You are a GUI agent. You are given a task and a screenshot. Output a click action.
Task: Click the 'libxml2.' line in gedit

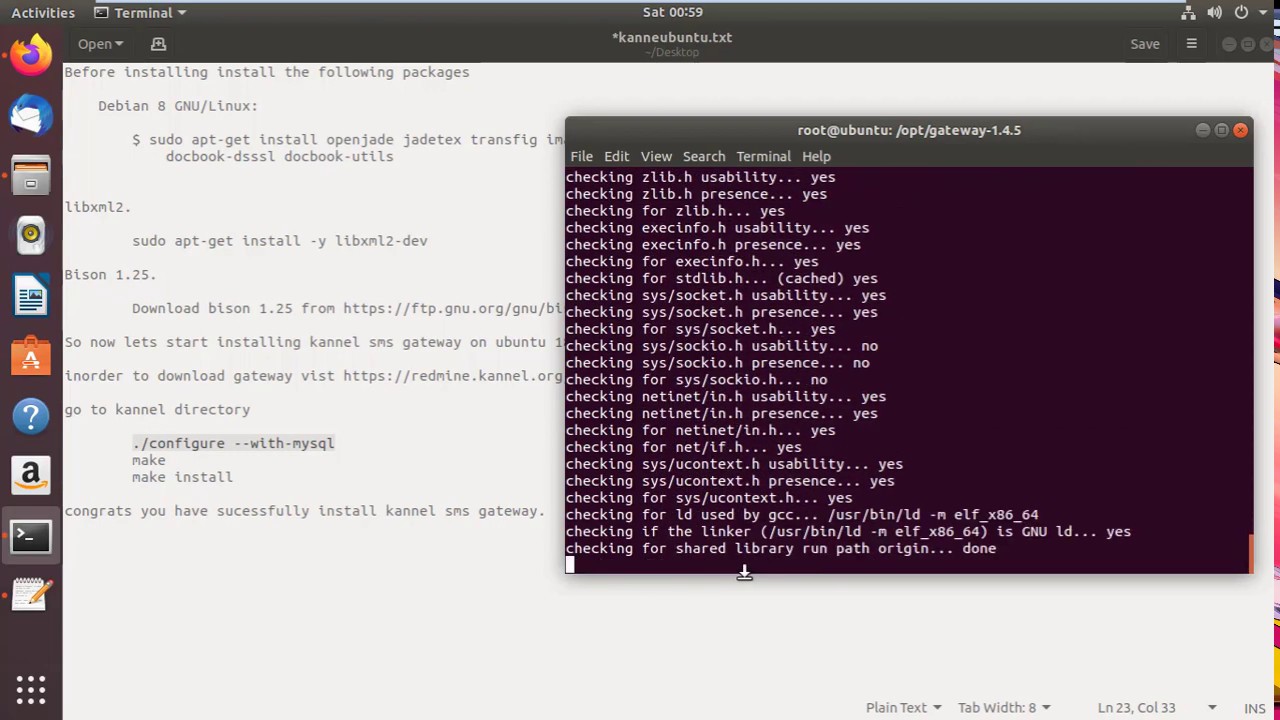(x=98, y=207)
